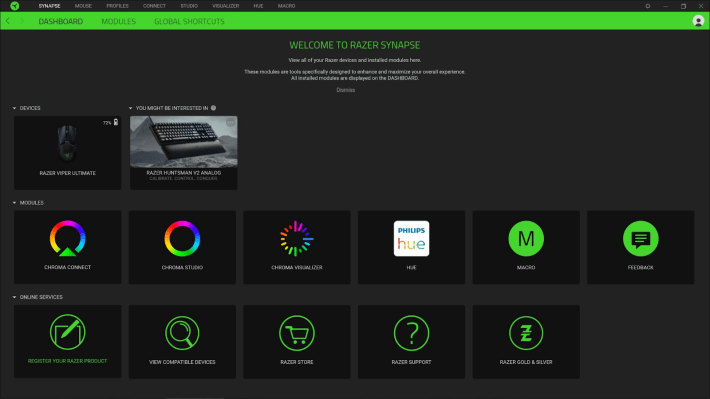The width and height of the screenshot is (710, 399).
Task: Collapse the Online Services section
Action: (14, 297)
